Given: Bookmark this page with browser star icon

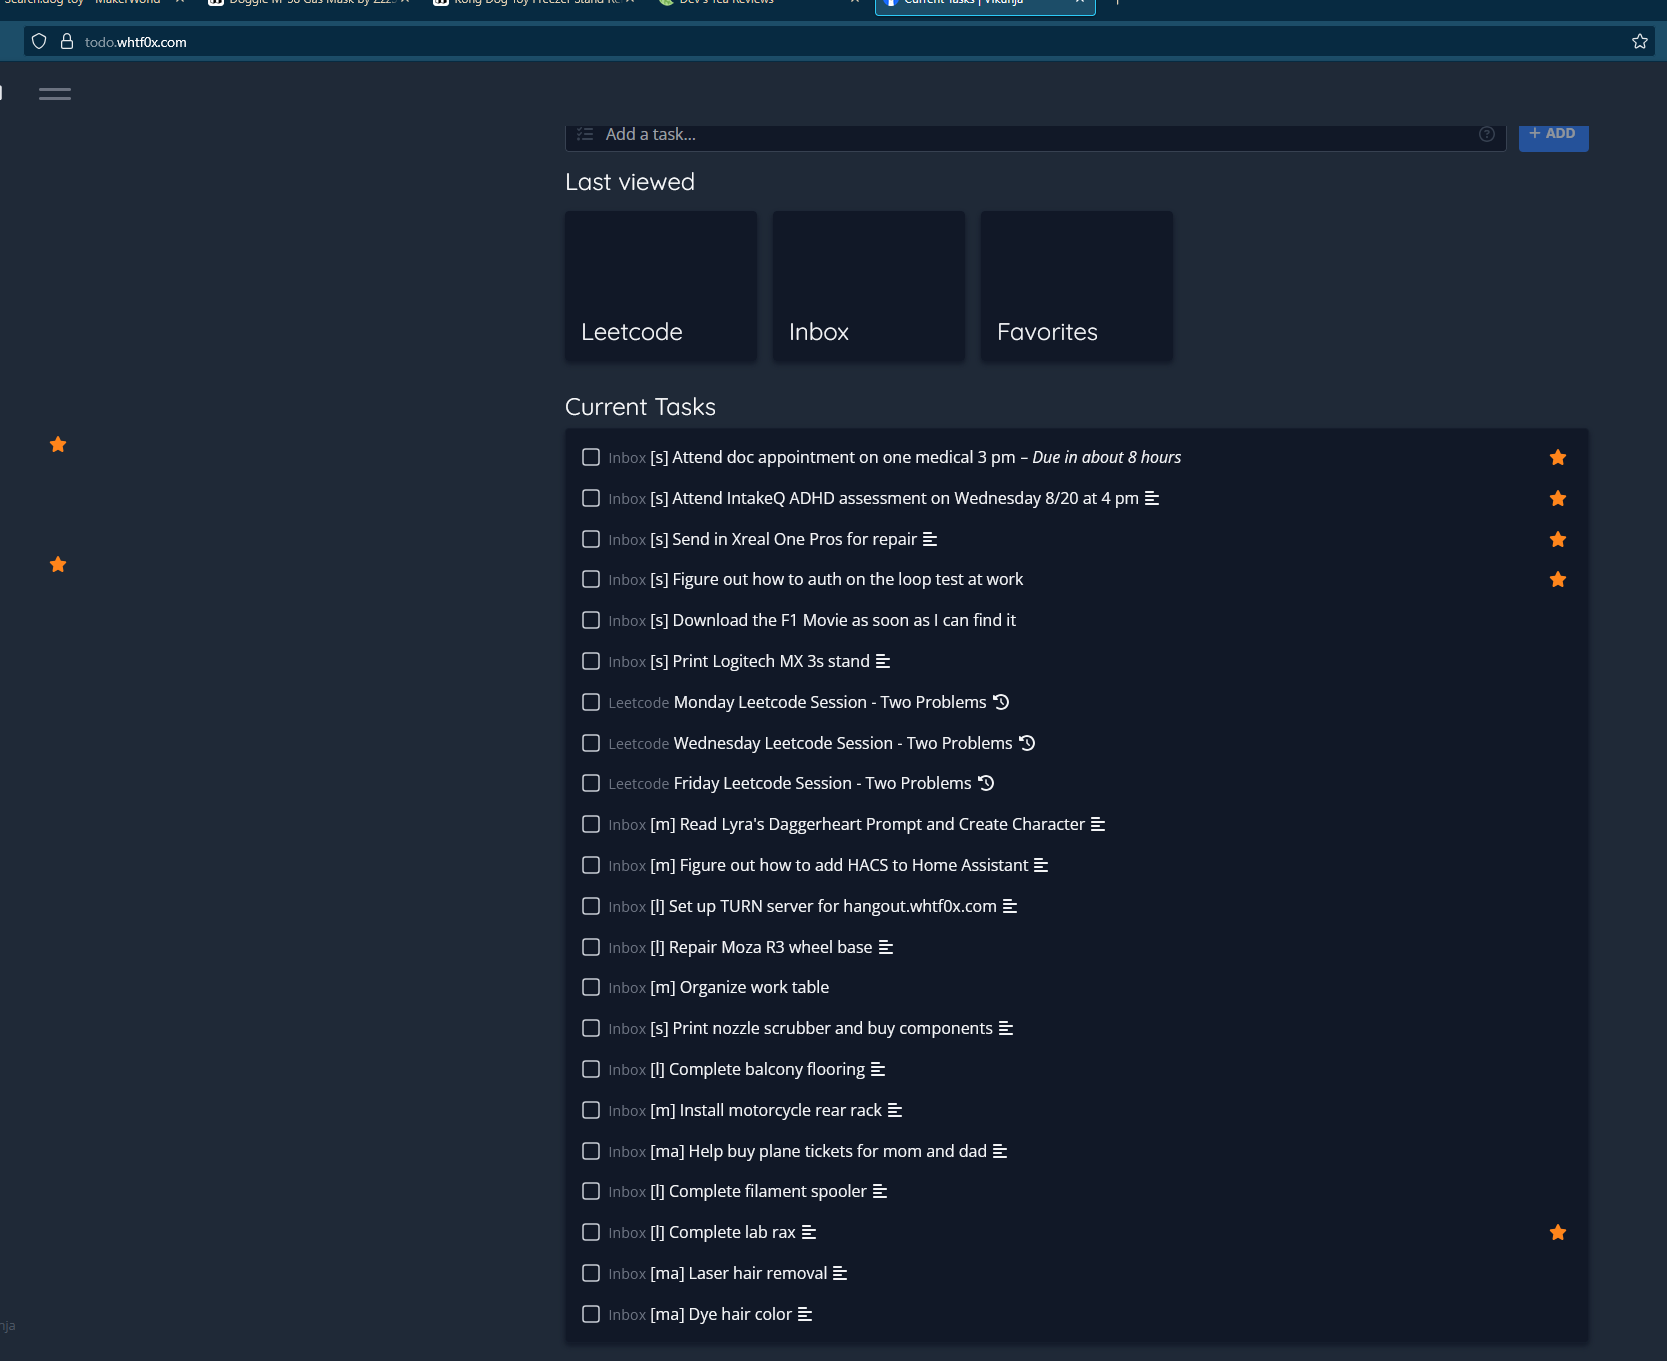Looking at the screenshot, I should pos(1639,42).
